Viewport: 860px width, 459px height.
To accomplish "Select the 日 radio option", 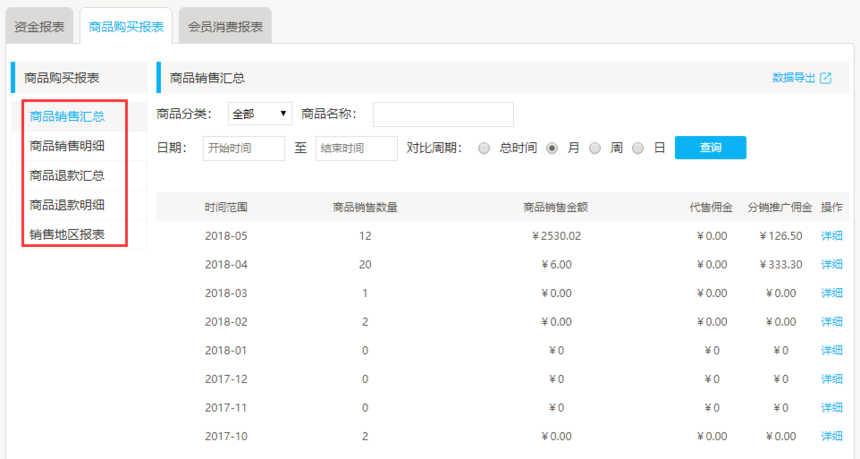I will [638, 148].
